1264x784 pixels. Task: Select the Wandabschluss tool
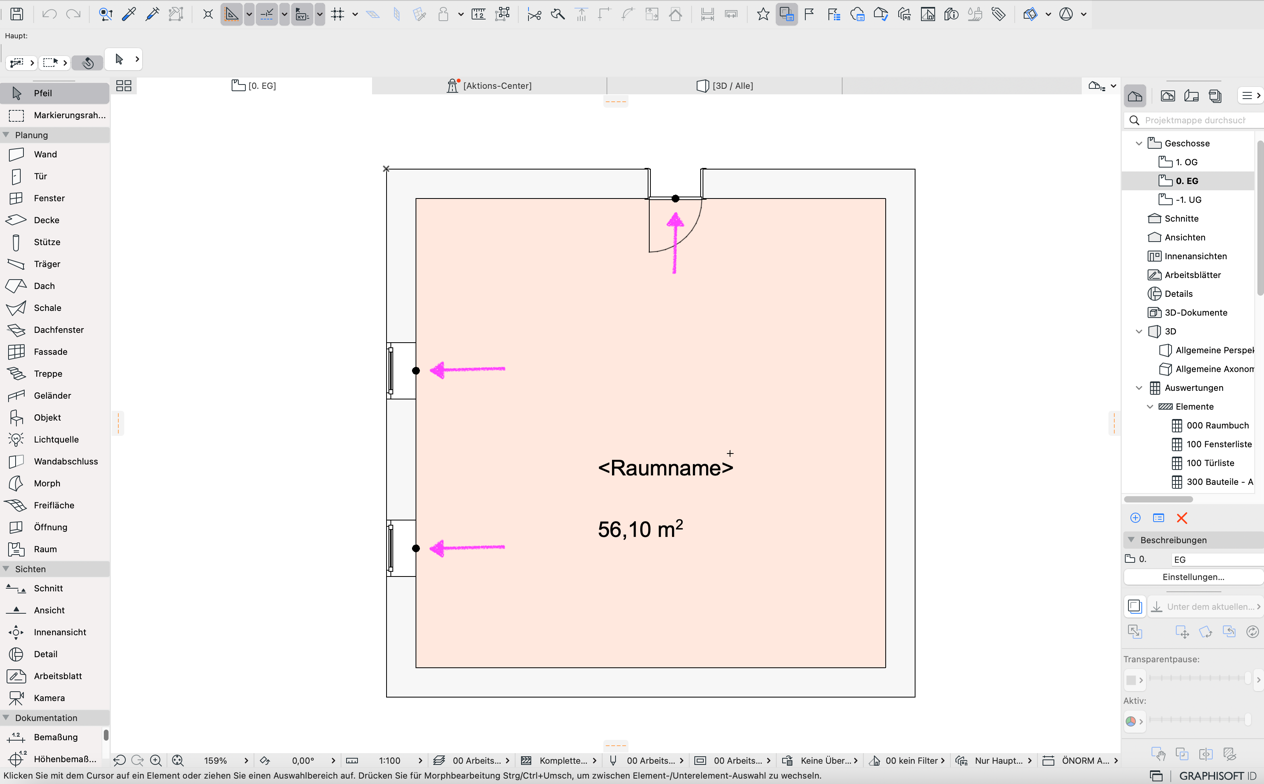pyautogui.click(x=55, y=462)
